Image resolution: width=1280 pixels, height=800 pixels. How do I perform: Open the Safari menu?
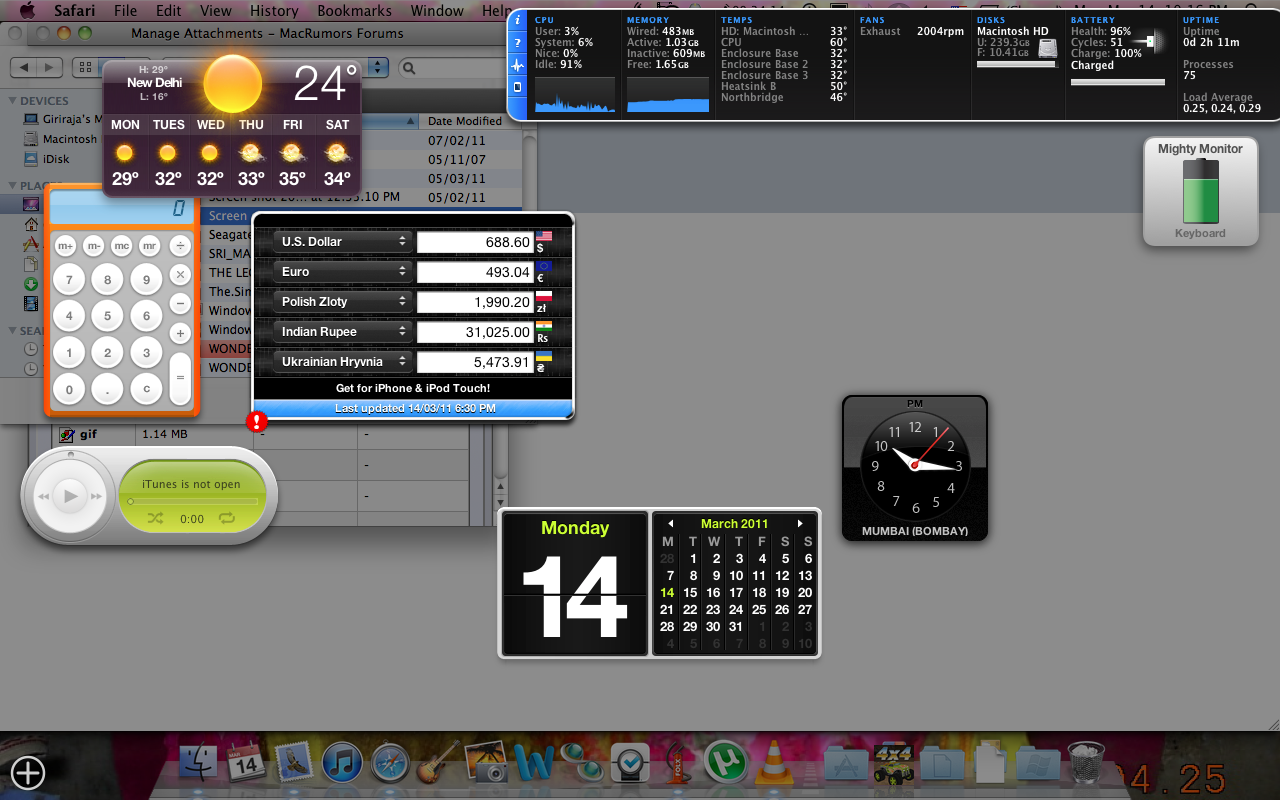click(x=76, y=11)
